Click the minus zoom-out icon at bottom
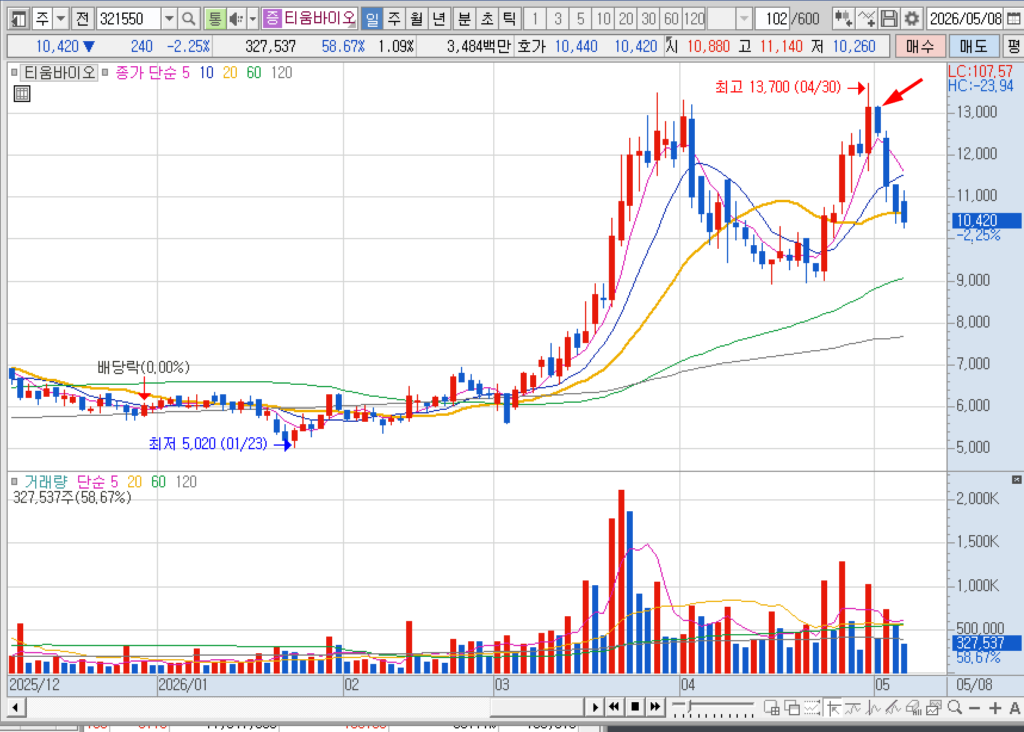 click(x=974, y=708)
